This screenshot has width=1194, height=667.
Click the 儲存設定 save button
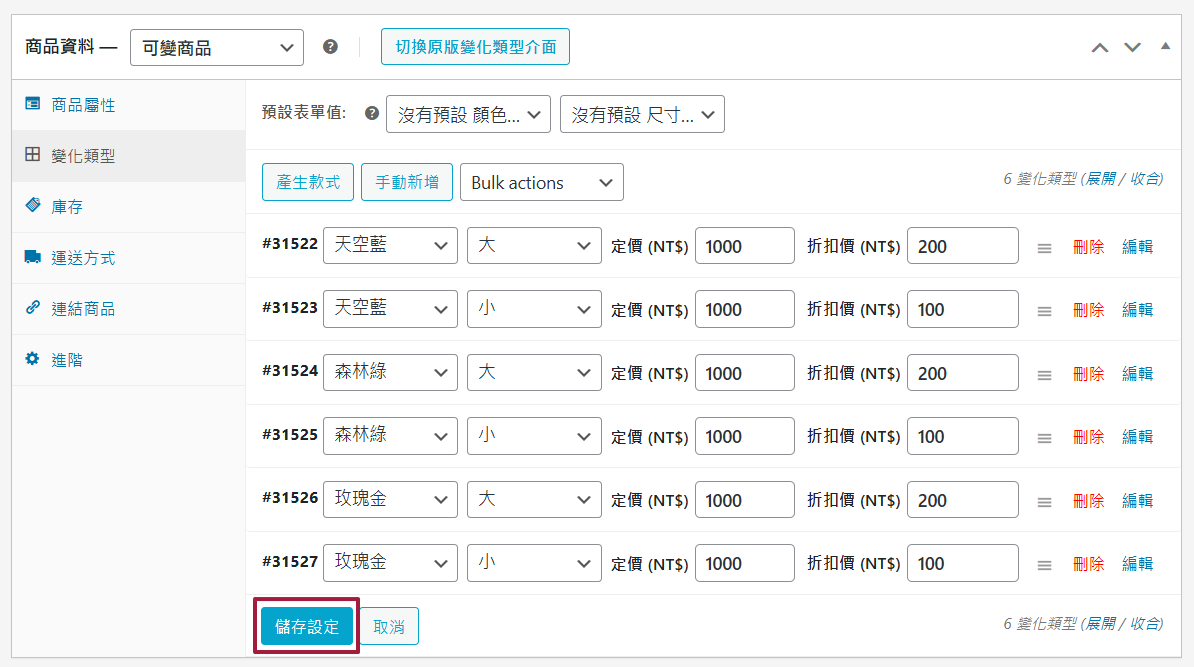click(x=306, y=625)
